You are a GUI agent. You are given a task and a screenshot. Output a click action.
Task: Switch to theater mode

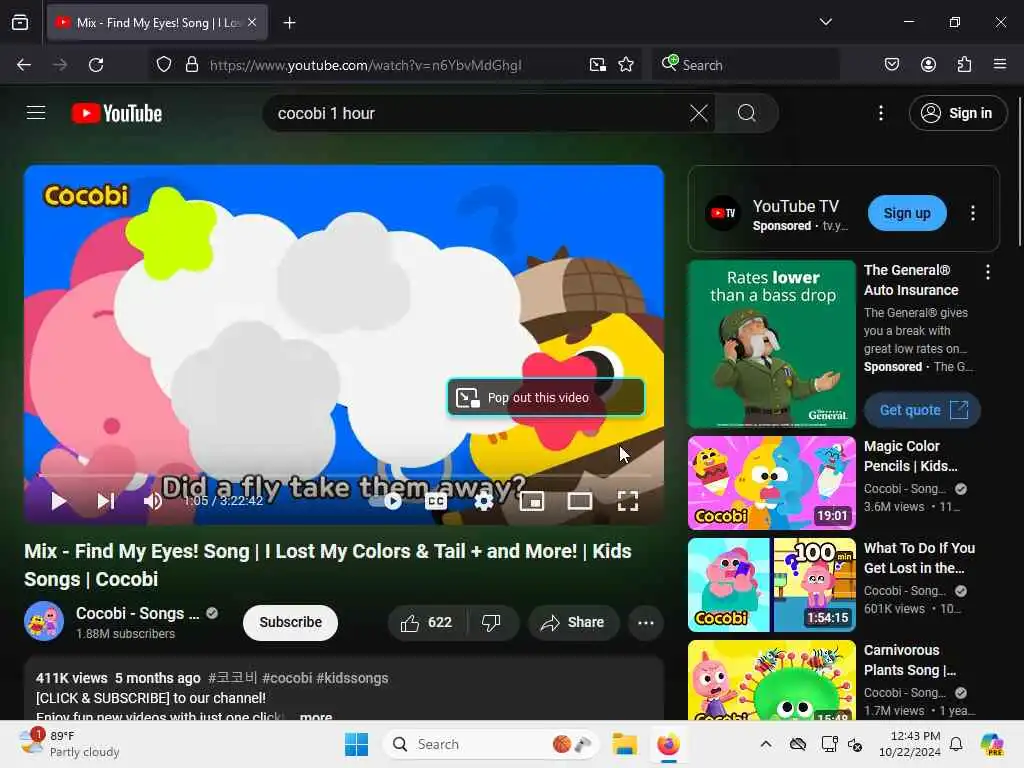(x=580, y=501)
